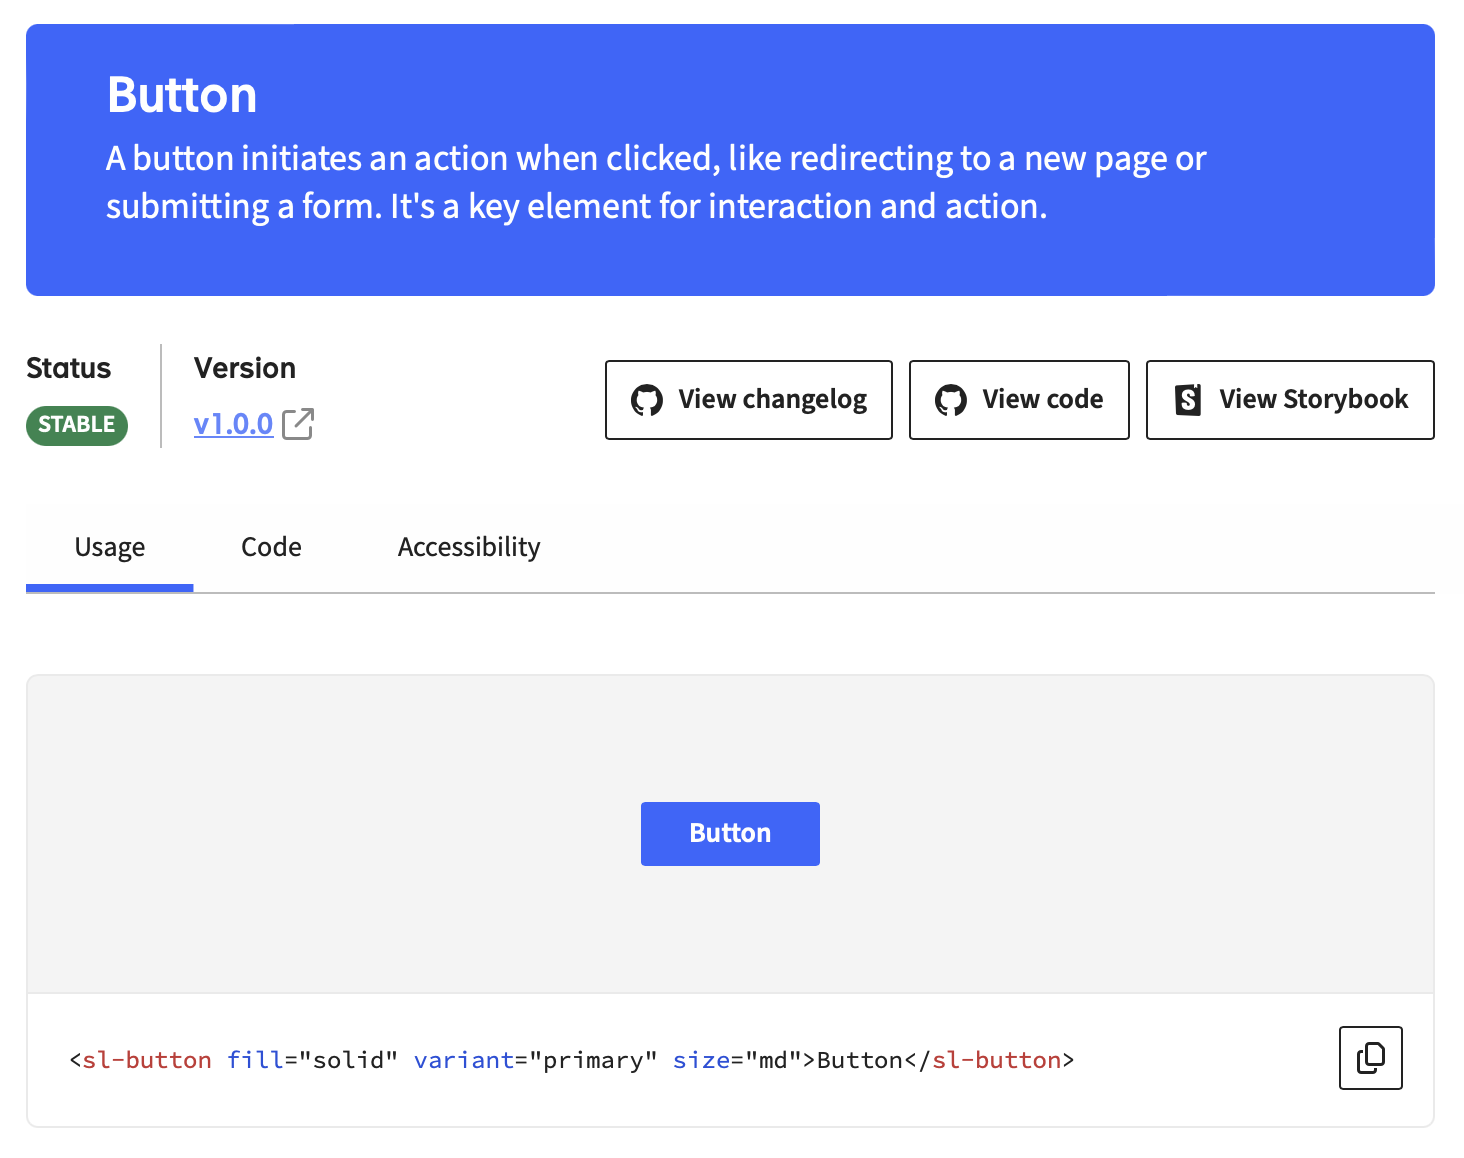
Task: Click the blue primary Button demo
Action: coord(730,834)
